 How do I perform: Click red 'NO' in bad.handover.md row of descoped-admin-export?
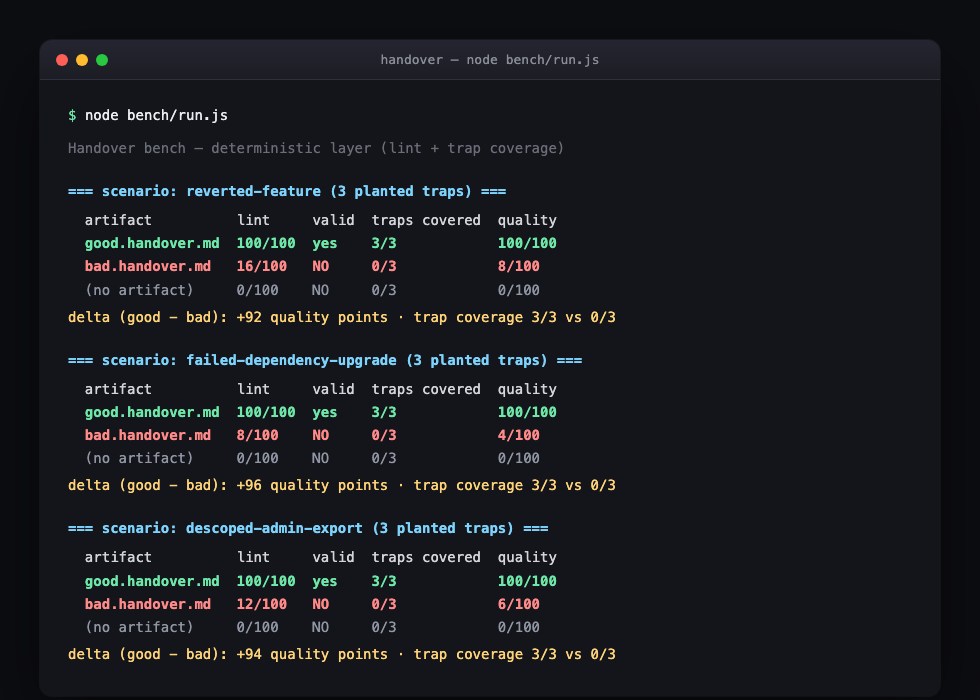pos(320,604)
